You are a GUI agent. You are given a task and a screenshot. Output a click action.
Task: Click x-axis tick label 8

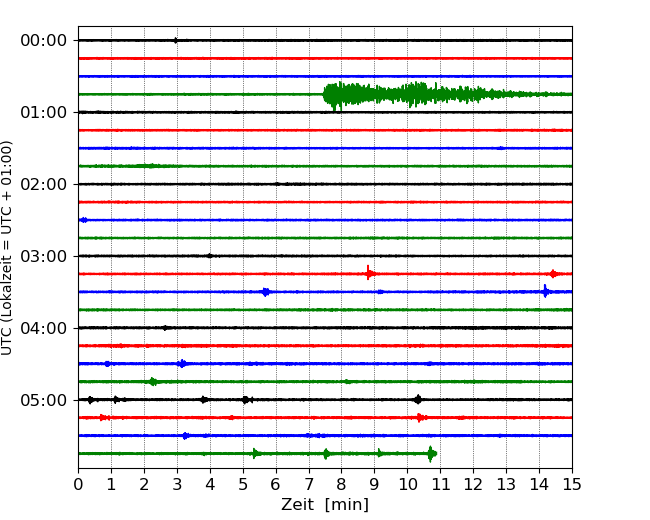[342, 484]
